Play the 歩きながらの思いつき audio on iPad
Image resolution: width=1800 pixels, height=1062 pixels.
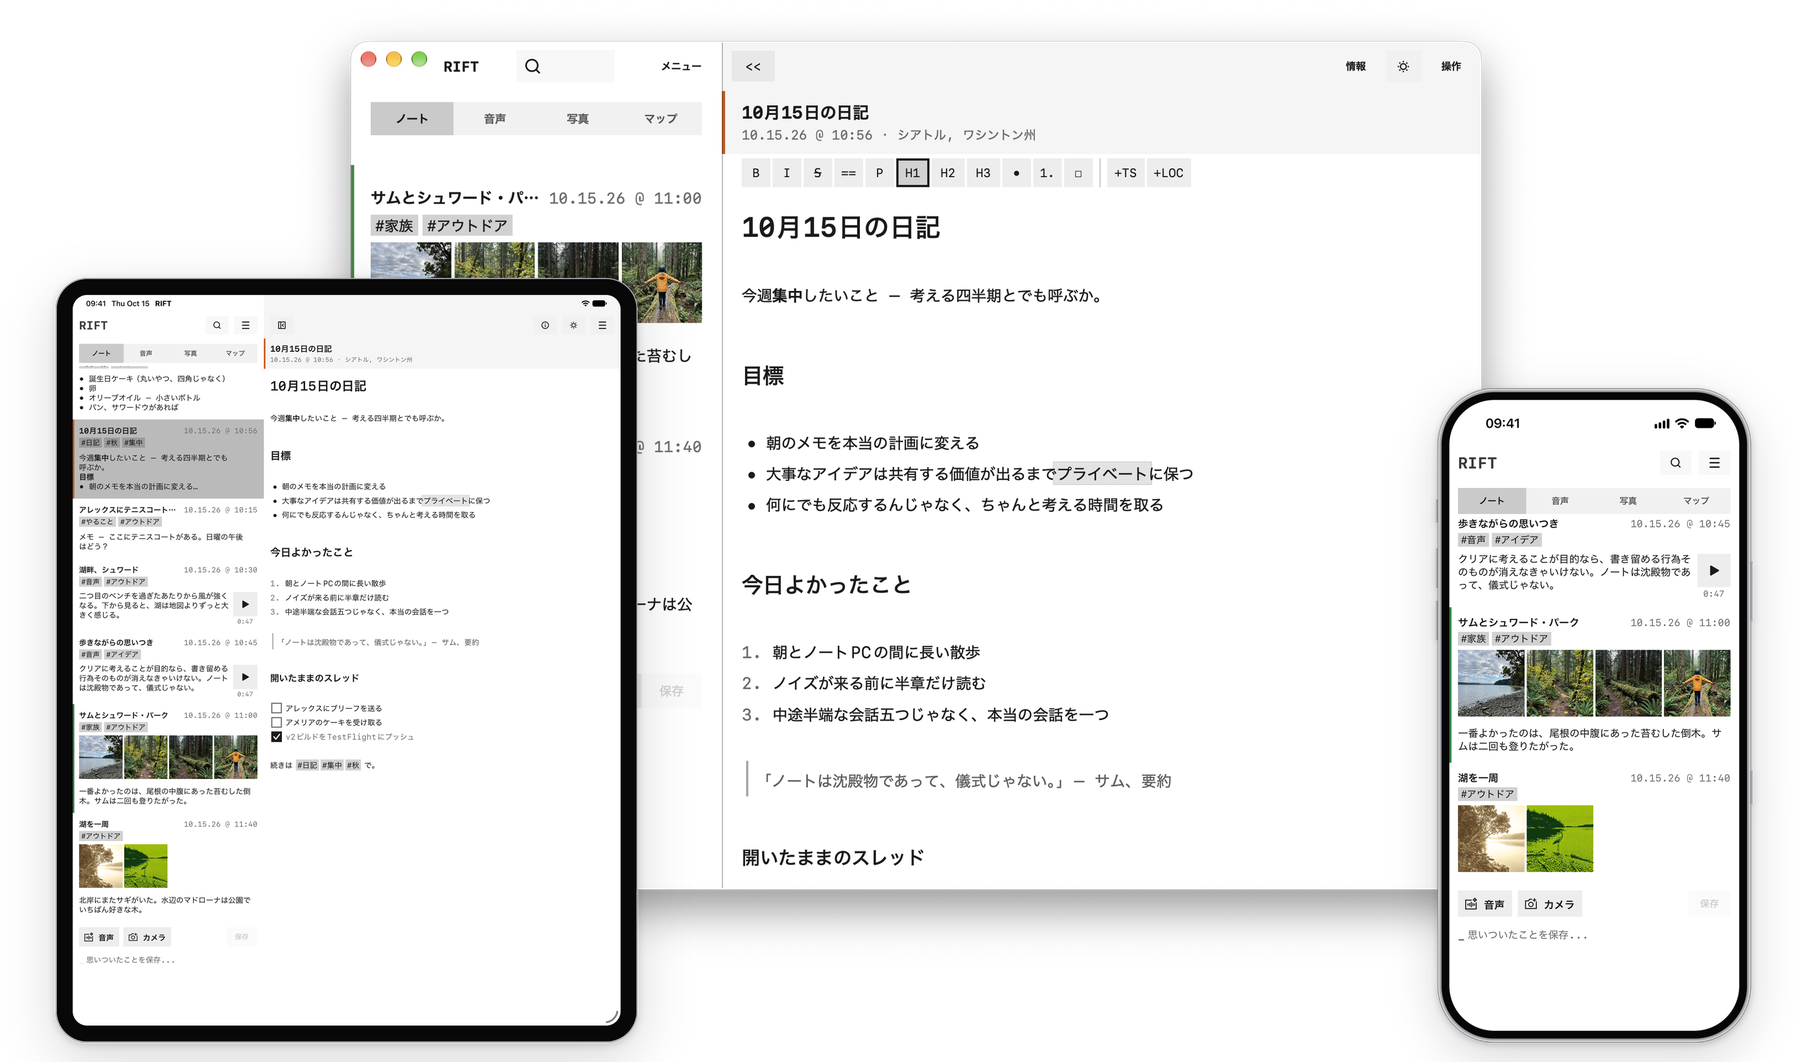[245, 677]
